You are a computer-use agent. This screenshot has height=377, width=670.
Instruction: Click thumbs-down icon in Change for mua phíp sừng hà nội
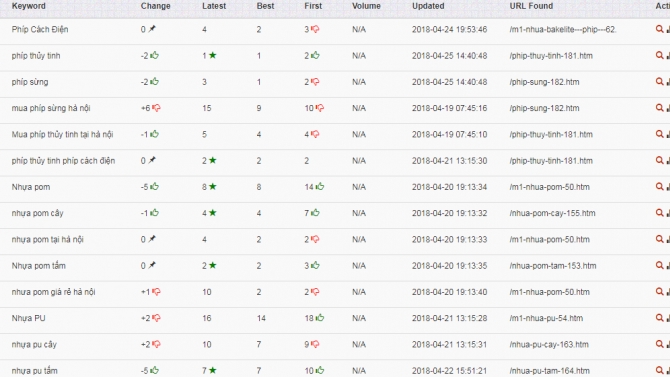pos(156,108)
